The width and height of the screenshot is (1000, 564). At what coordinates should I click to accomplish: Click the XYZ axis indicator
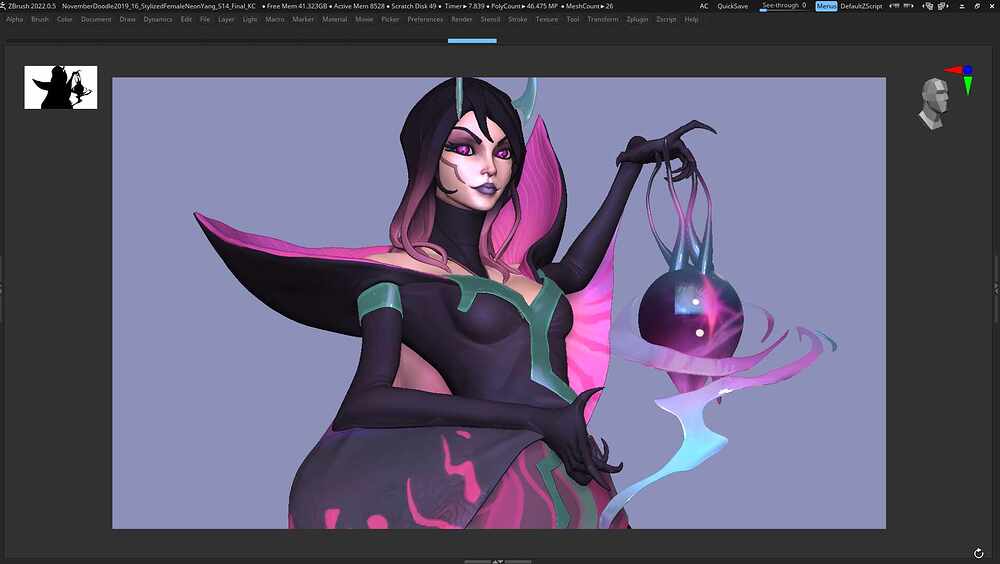pos(960,78)
